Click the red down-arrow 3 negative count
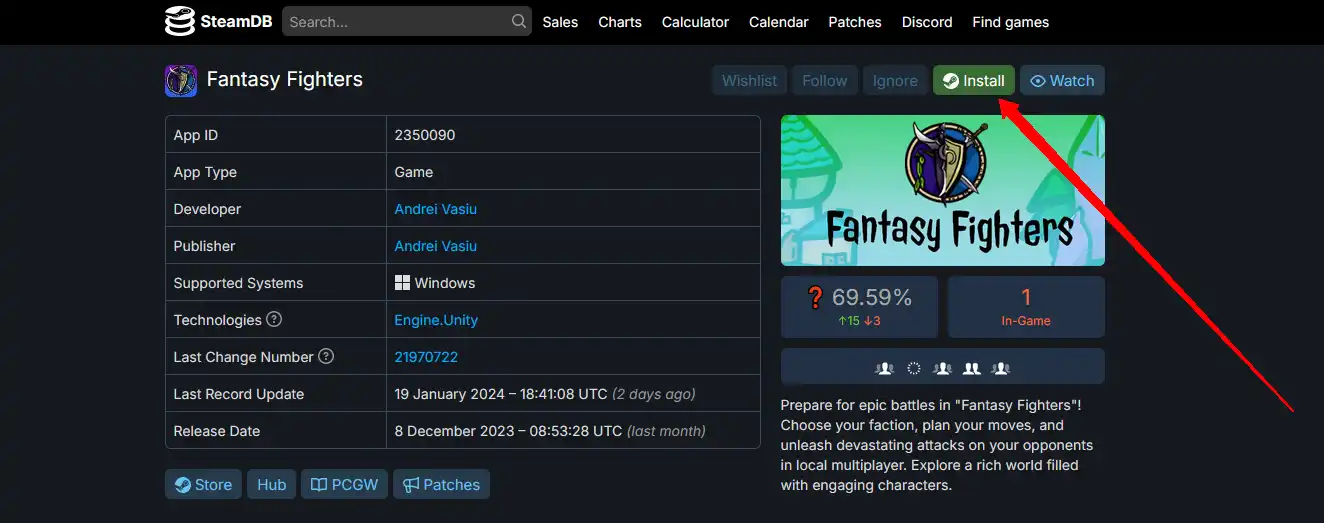 [x=872, y=321]
